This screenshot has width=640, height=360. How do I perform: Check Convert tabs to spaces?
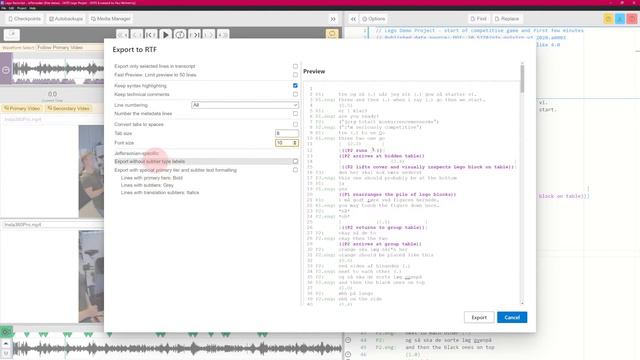pos(295,124)
